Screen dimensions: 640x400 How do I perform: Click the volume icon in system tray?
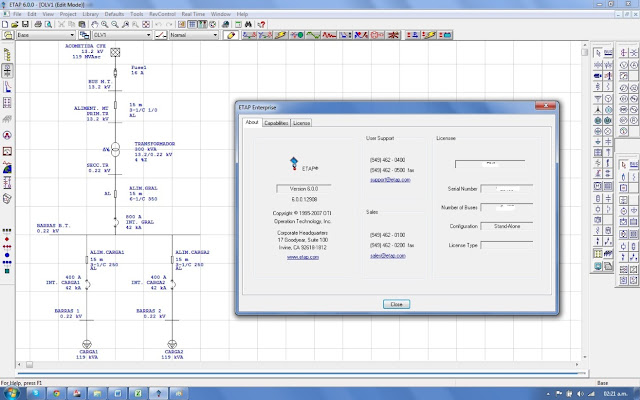pyautogui.click(x=580, y=394)
